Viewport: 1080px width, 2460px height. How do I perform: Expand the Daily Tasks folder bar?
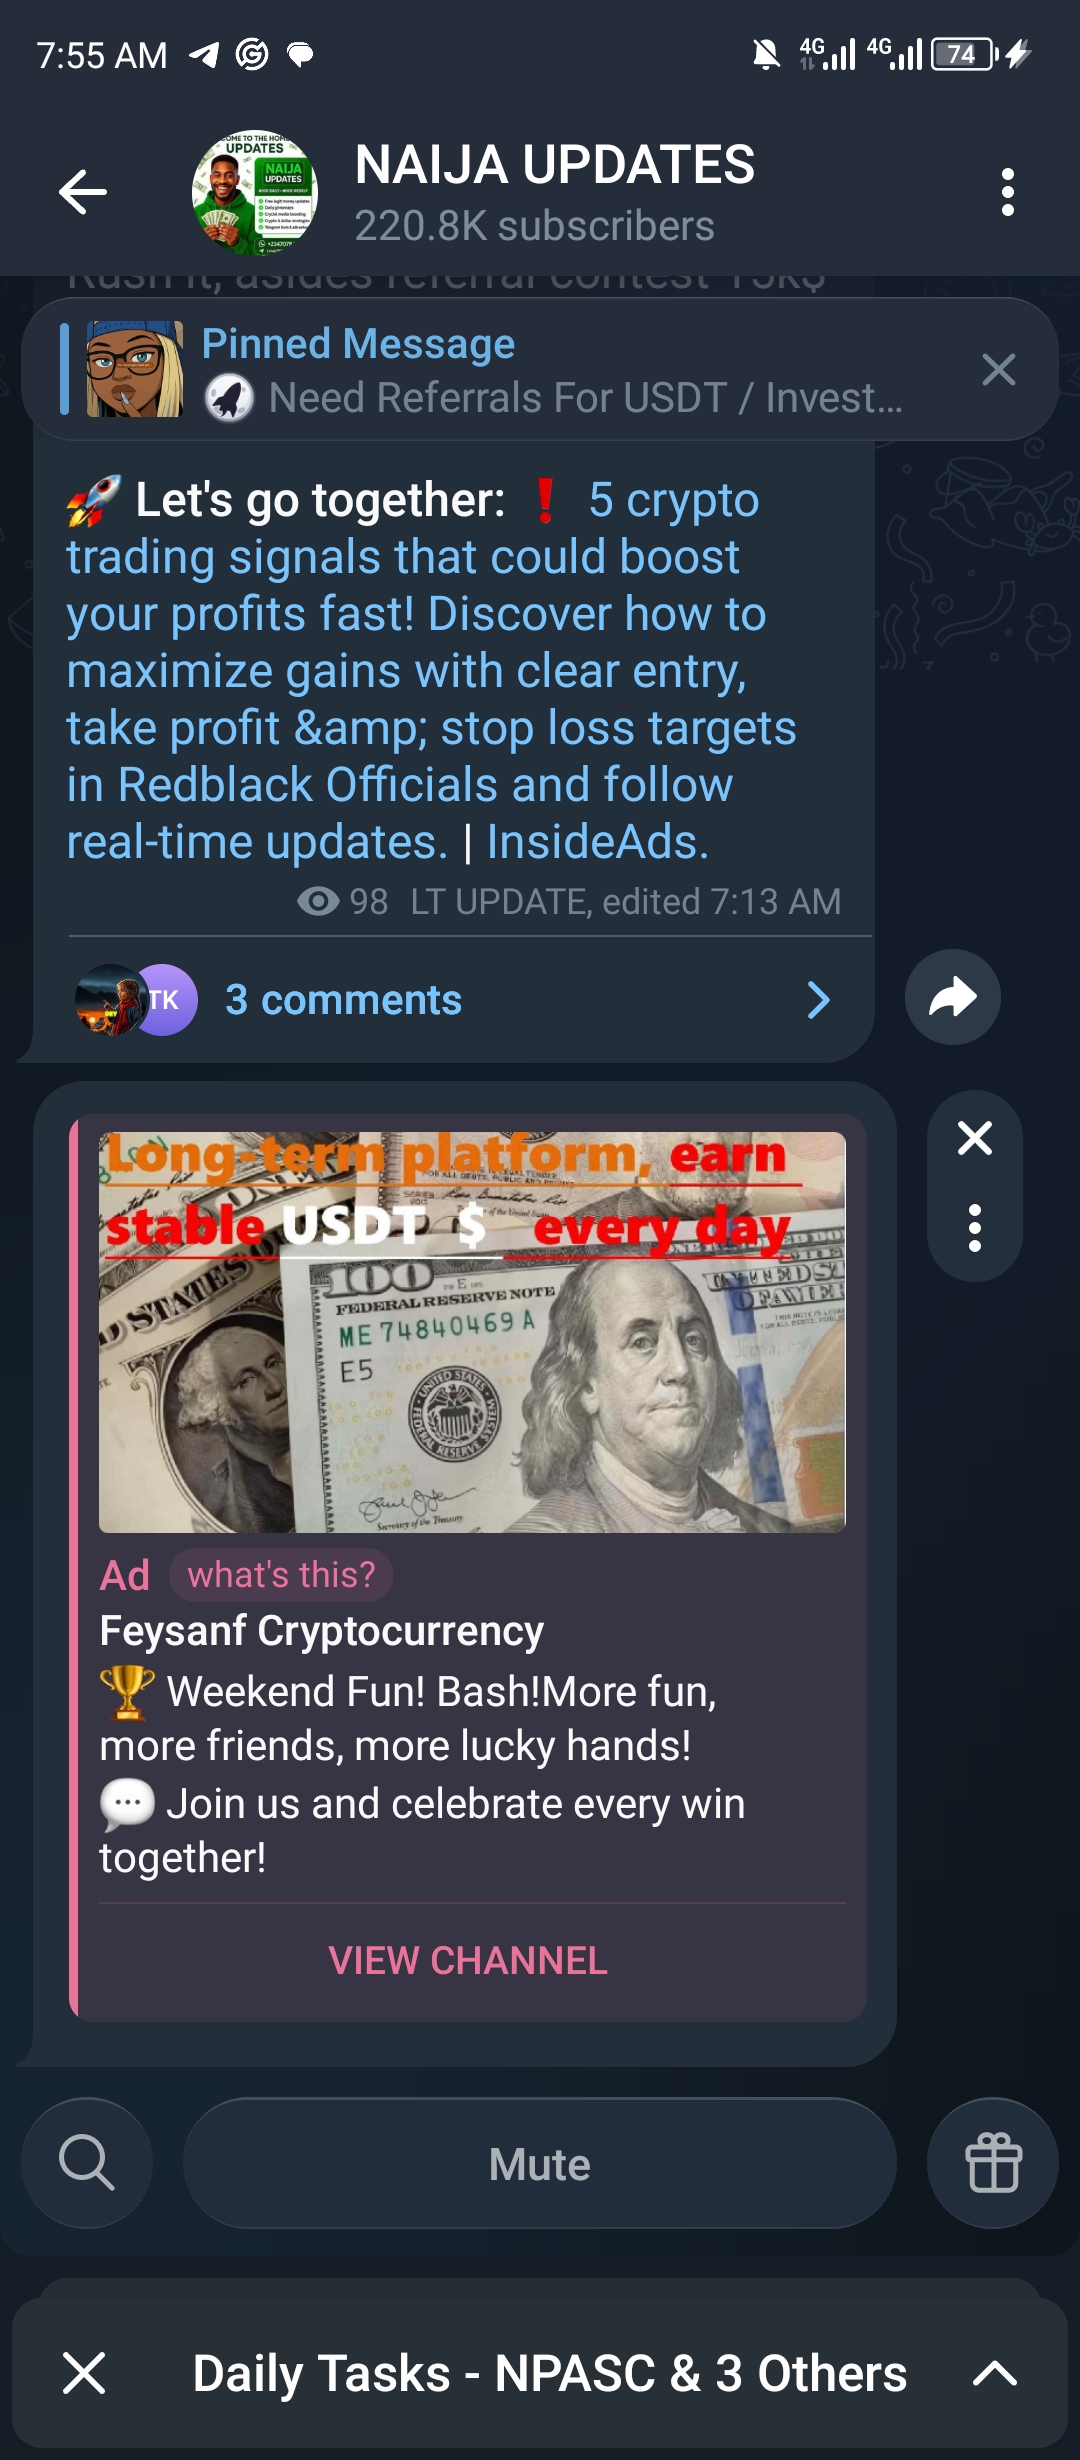tap(995, 2373)
